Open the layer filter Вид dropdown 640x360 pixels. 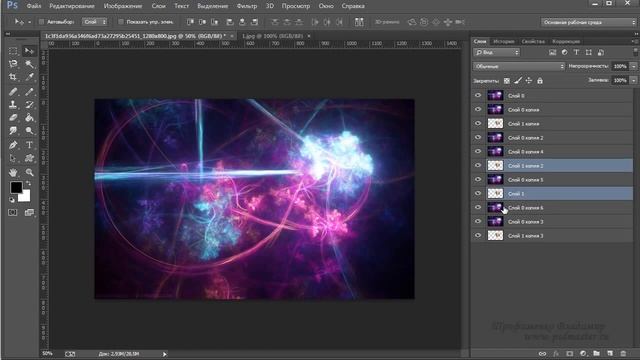(496, 52)
